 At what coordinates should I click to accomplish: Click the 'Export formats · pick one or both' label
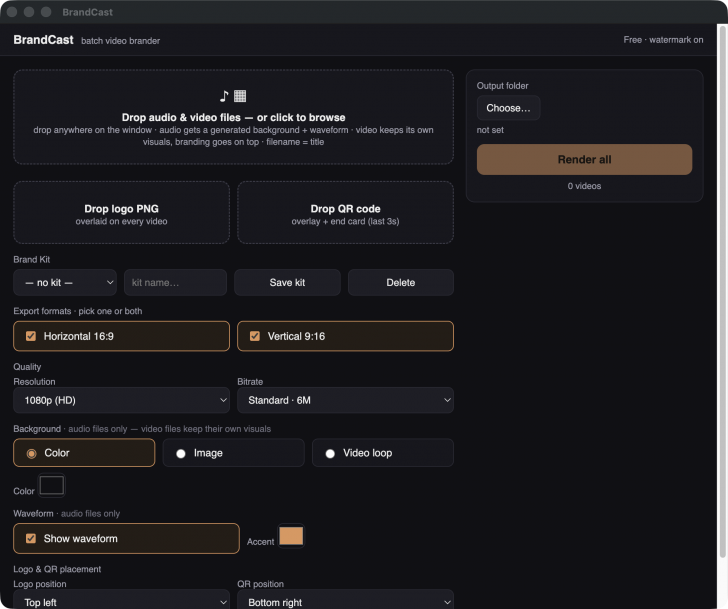[x=78, y=311]
